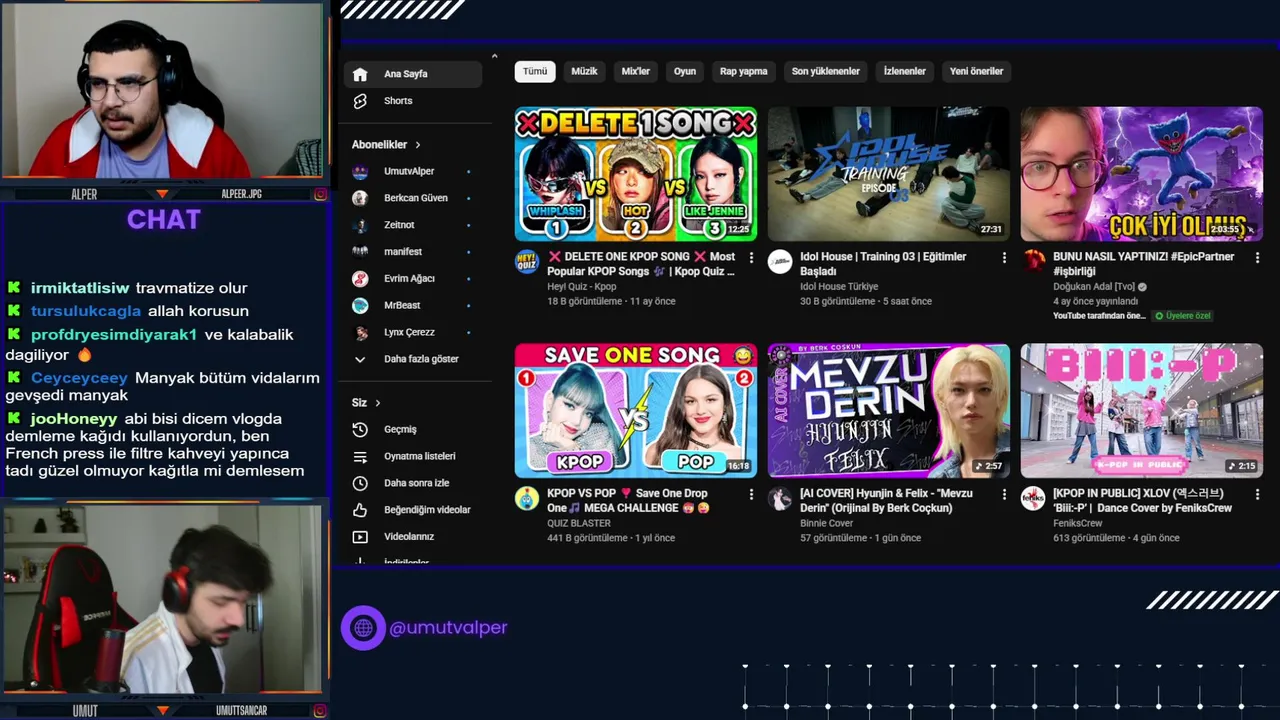The image size is (1280, 720).
Task: Select the Yeni öneriler filter chip
Action: [976, 71]
